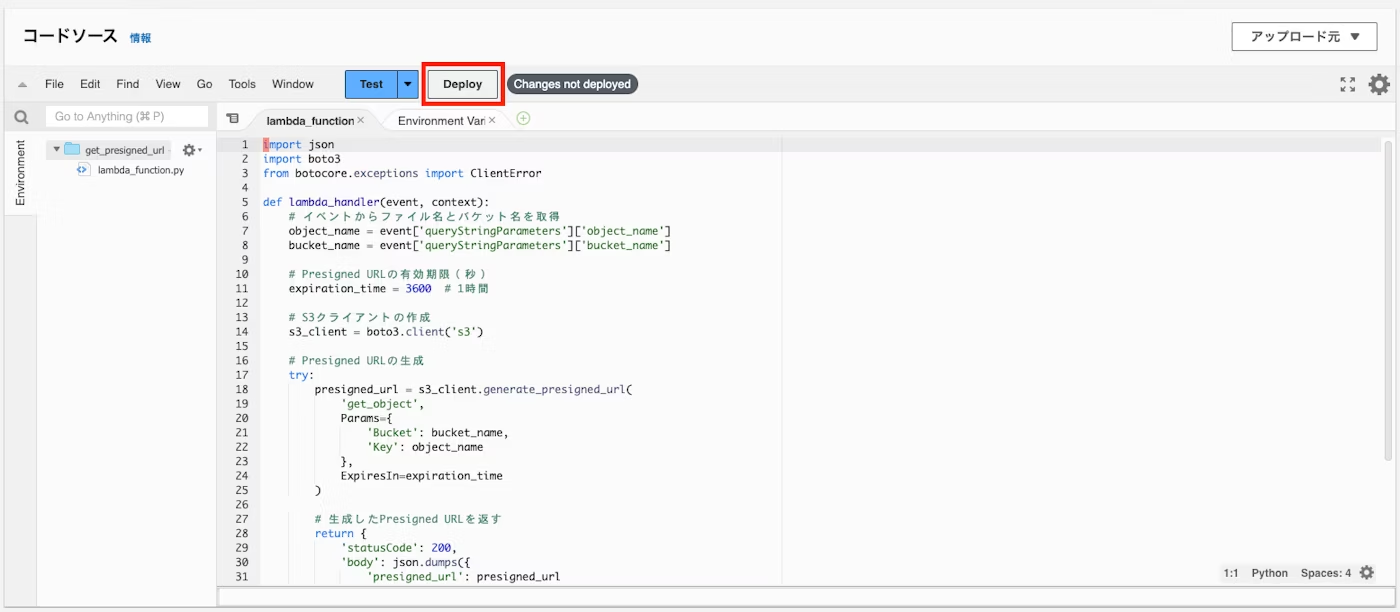Screen dimensions: 1400x612
Task: Toggle the Environment side panel tab
Action: (20, 172)
